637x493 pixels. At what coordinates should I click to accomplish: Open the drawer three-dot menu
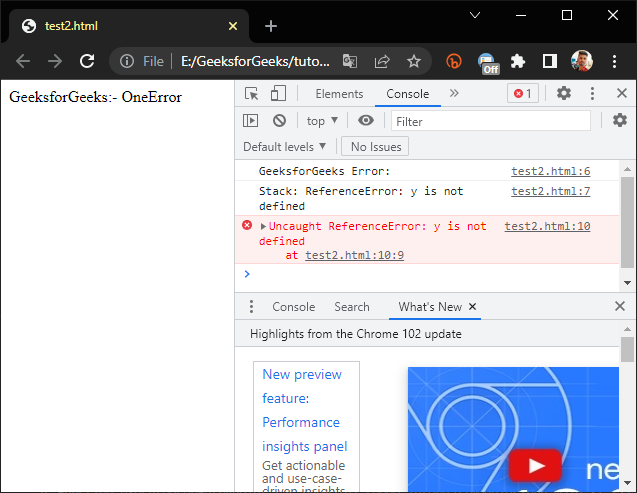click(251, 307)
